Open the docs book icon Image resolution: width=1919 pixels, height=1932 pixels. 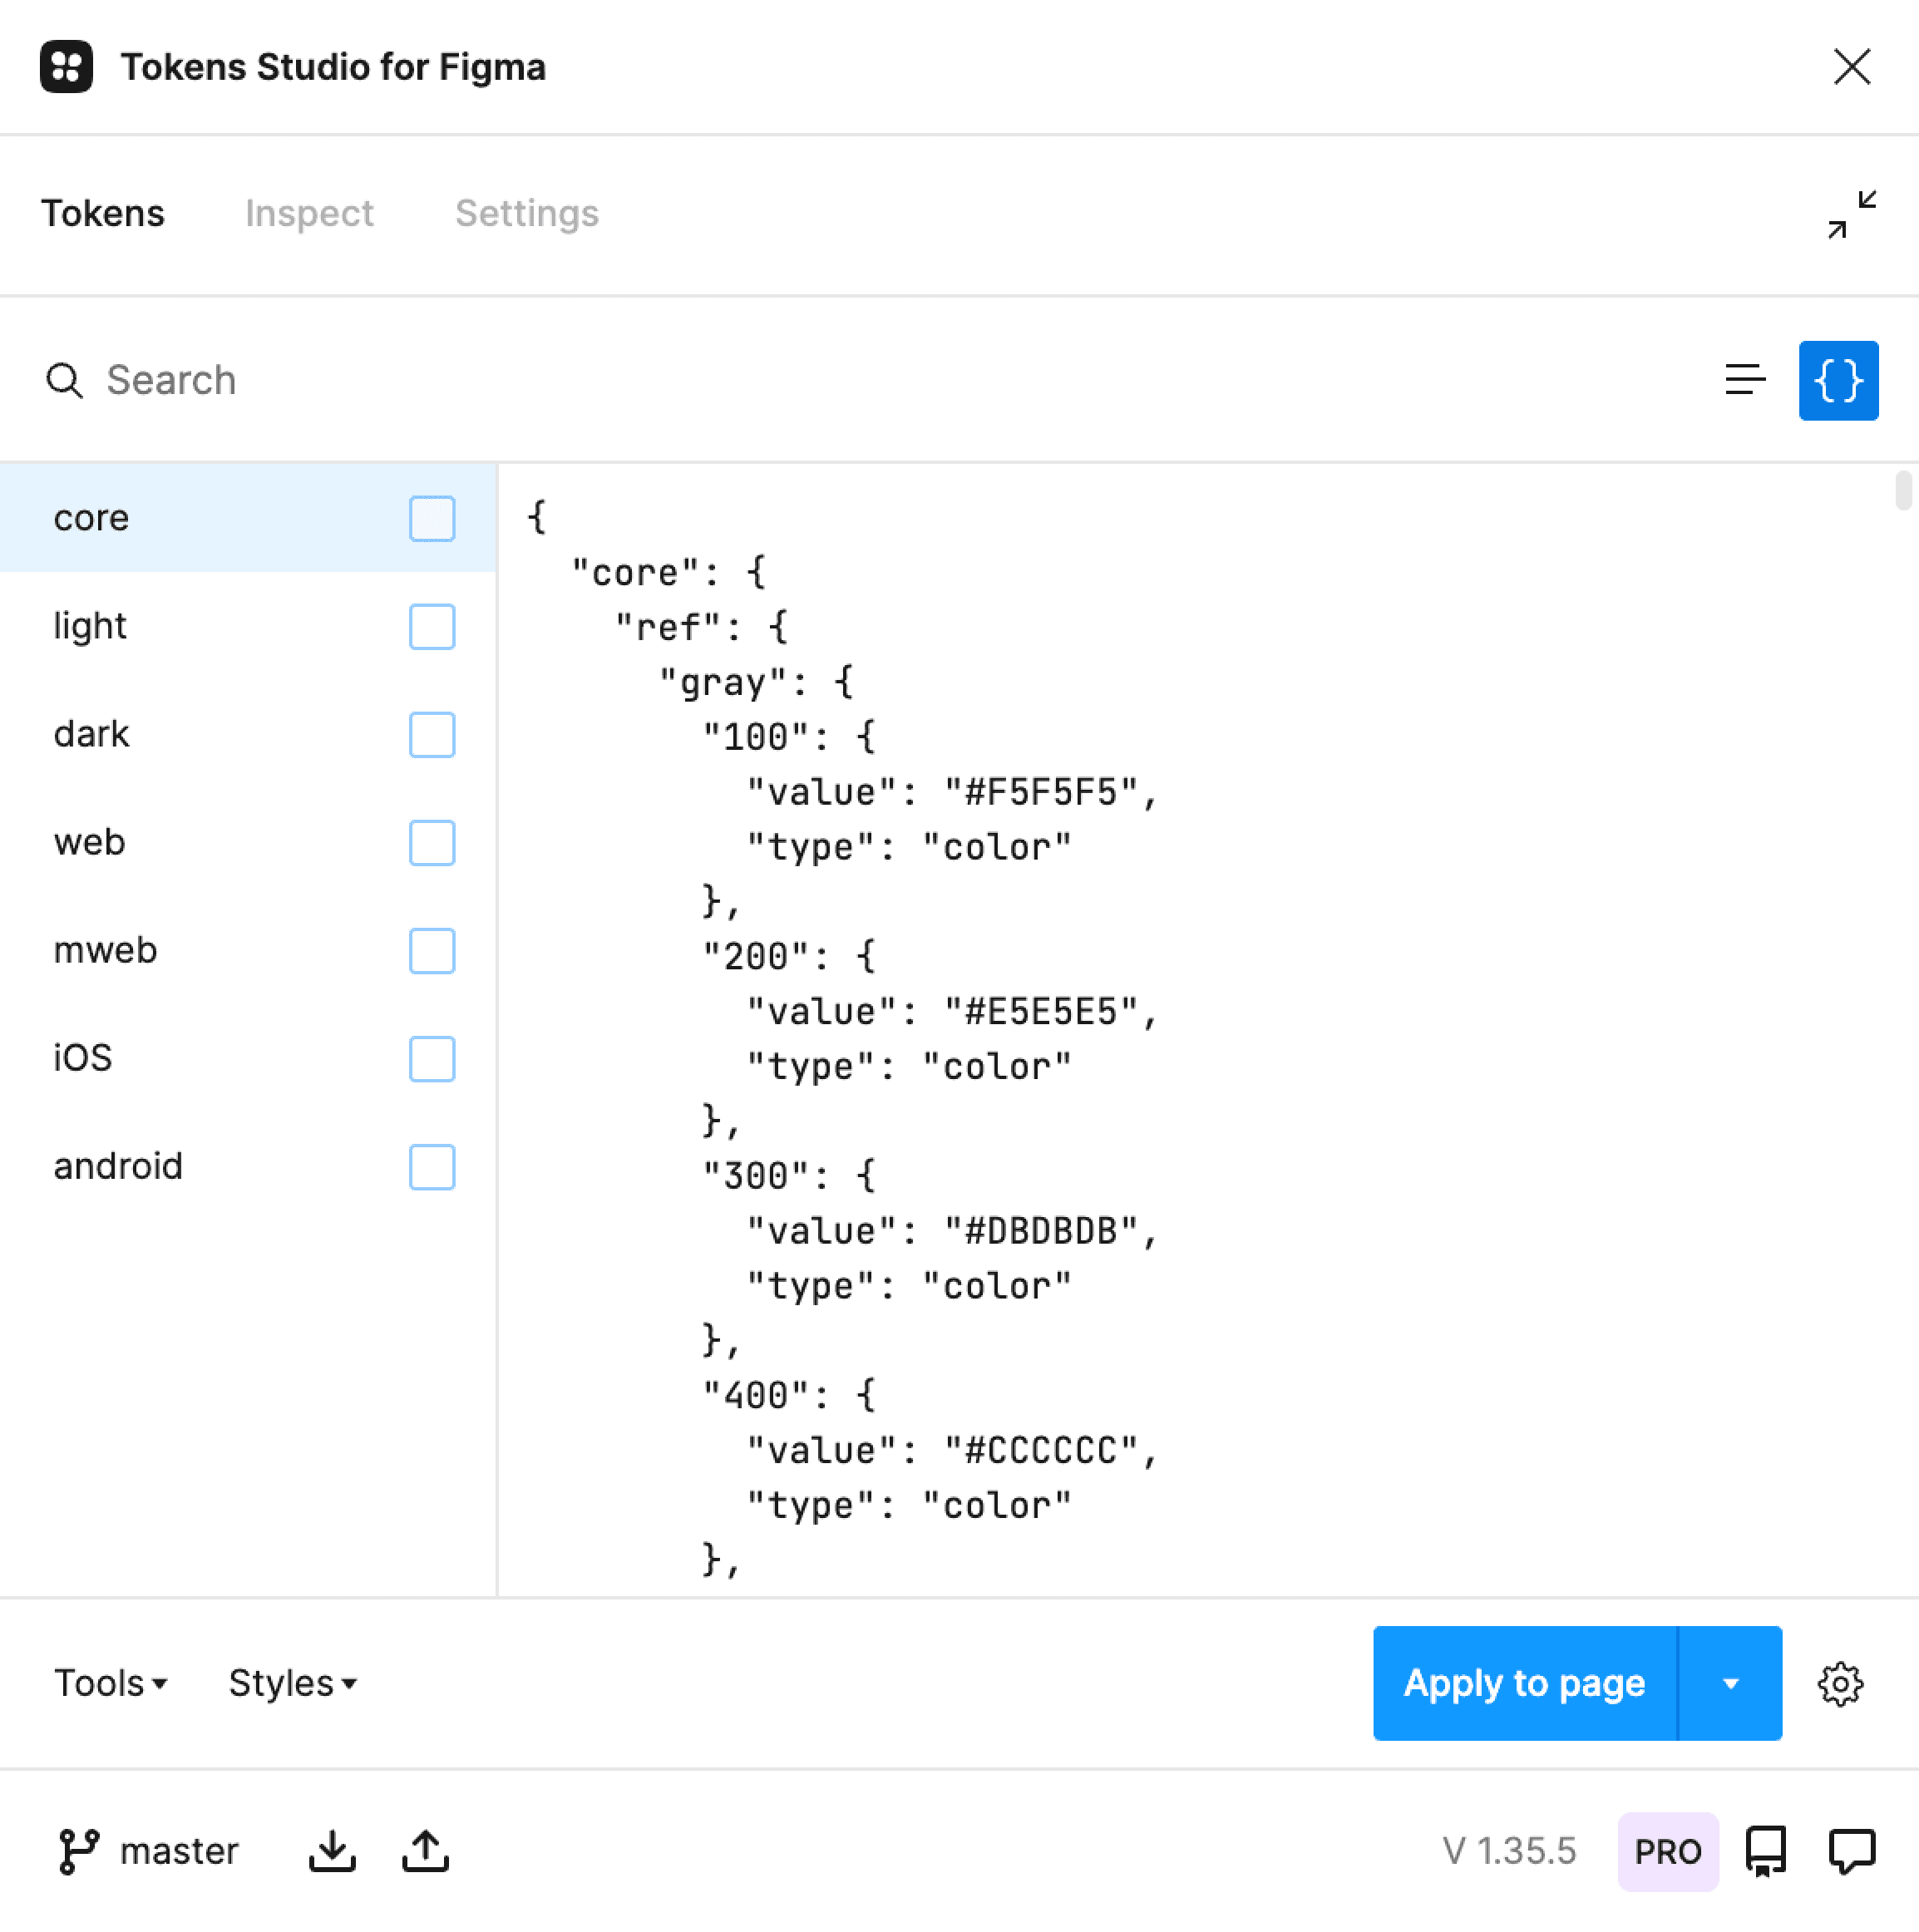coord(1766,1852)
